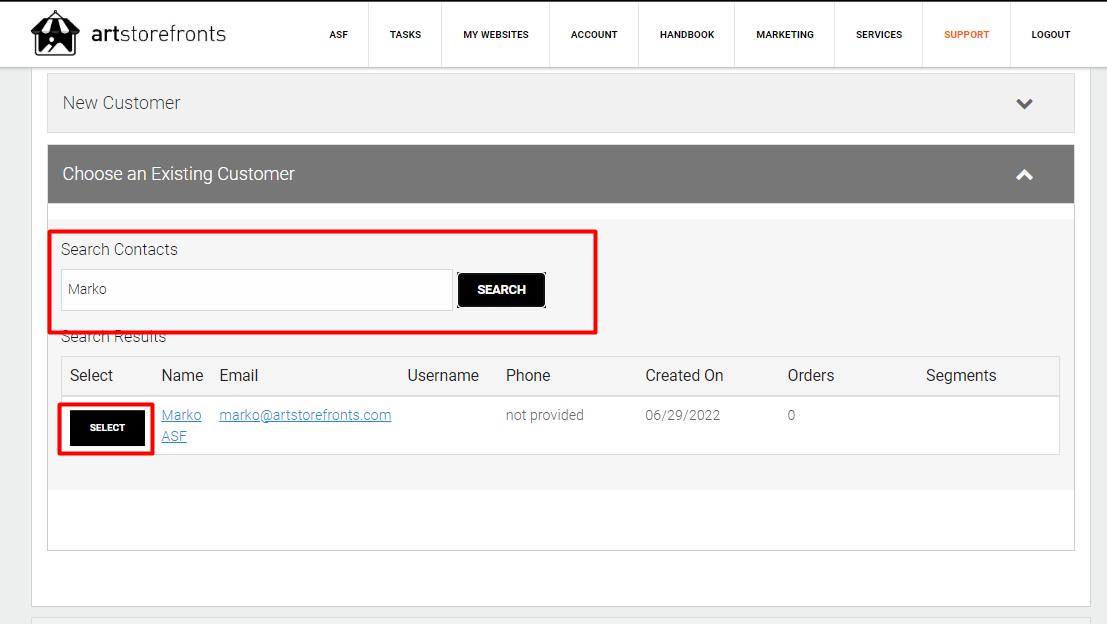Click the artstorefronts brand name text
1107x624 pixels.
[x=159, y=34]
